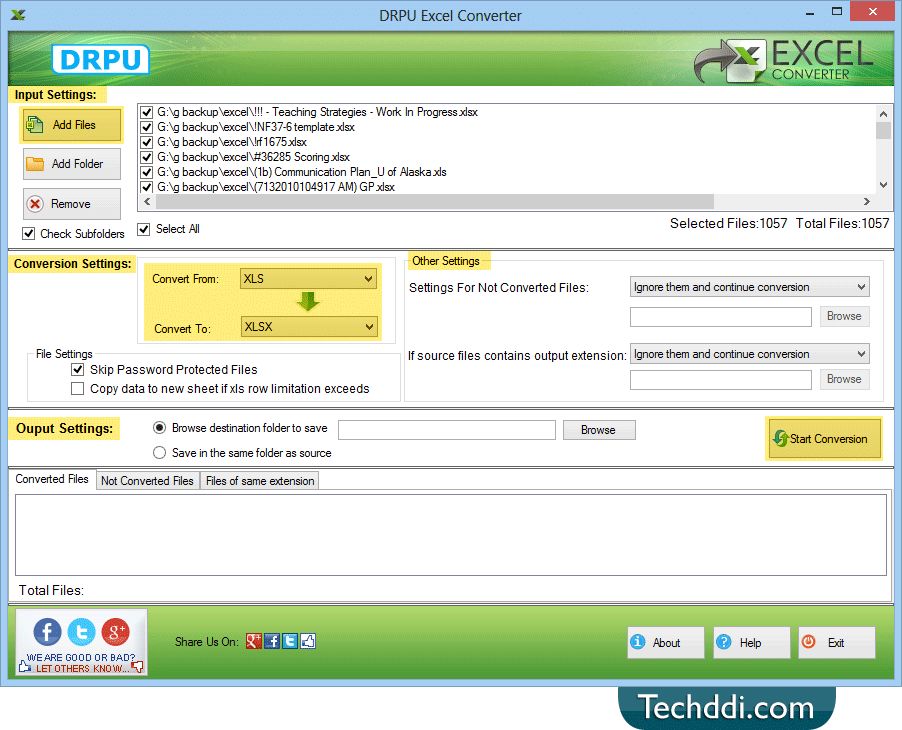Enable copy data to new sheet option
This screenshot has width=902, height=730.
click(x=77, y=388)
